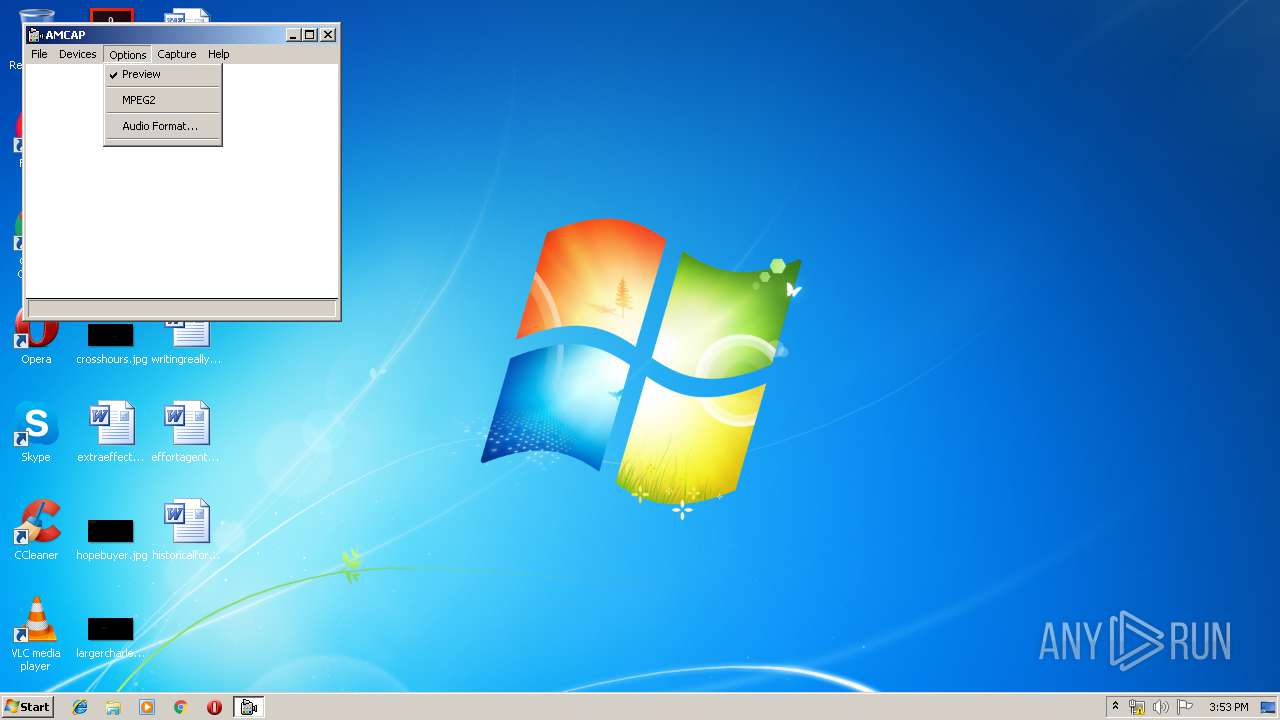Click the Show desktop button
The image size is (1280, 720).
1268,707
